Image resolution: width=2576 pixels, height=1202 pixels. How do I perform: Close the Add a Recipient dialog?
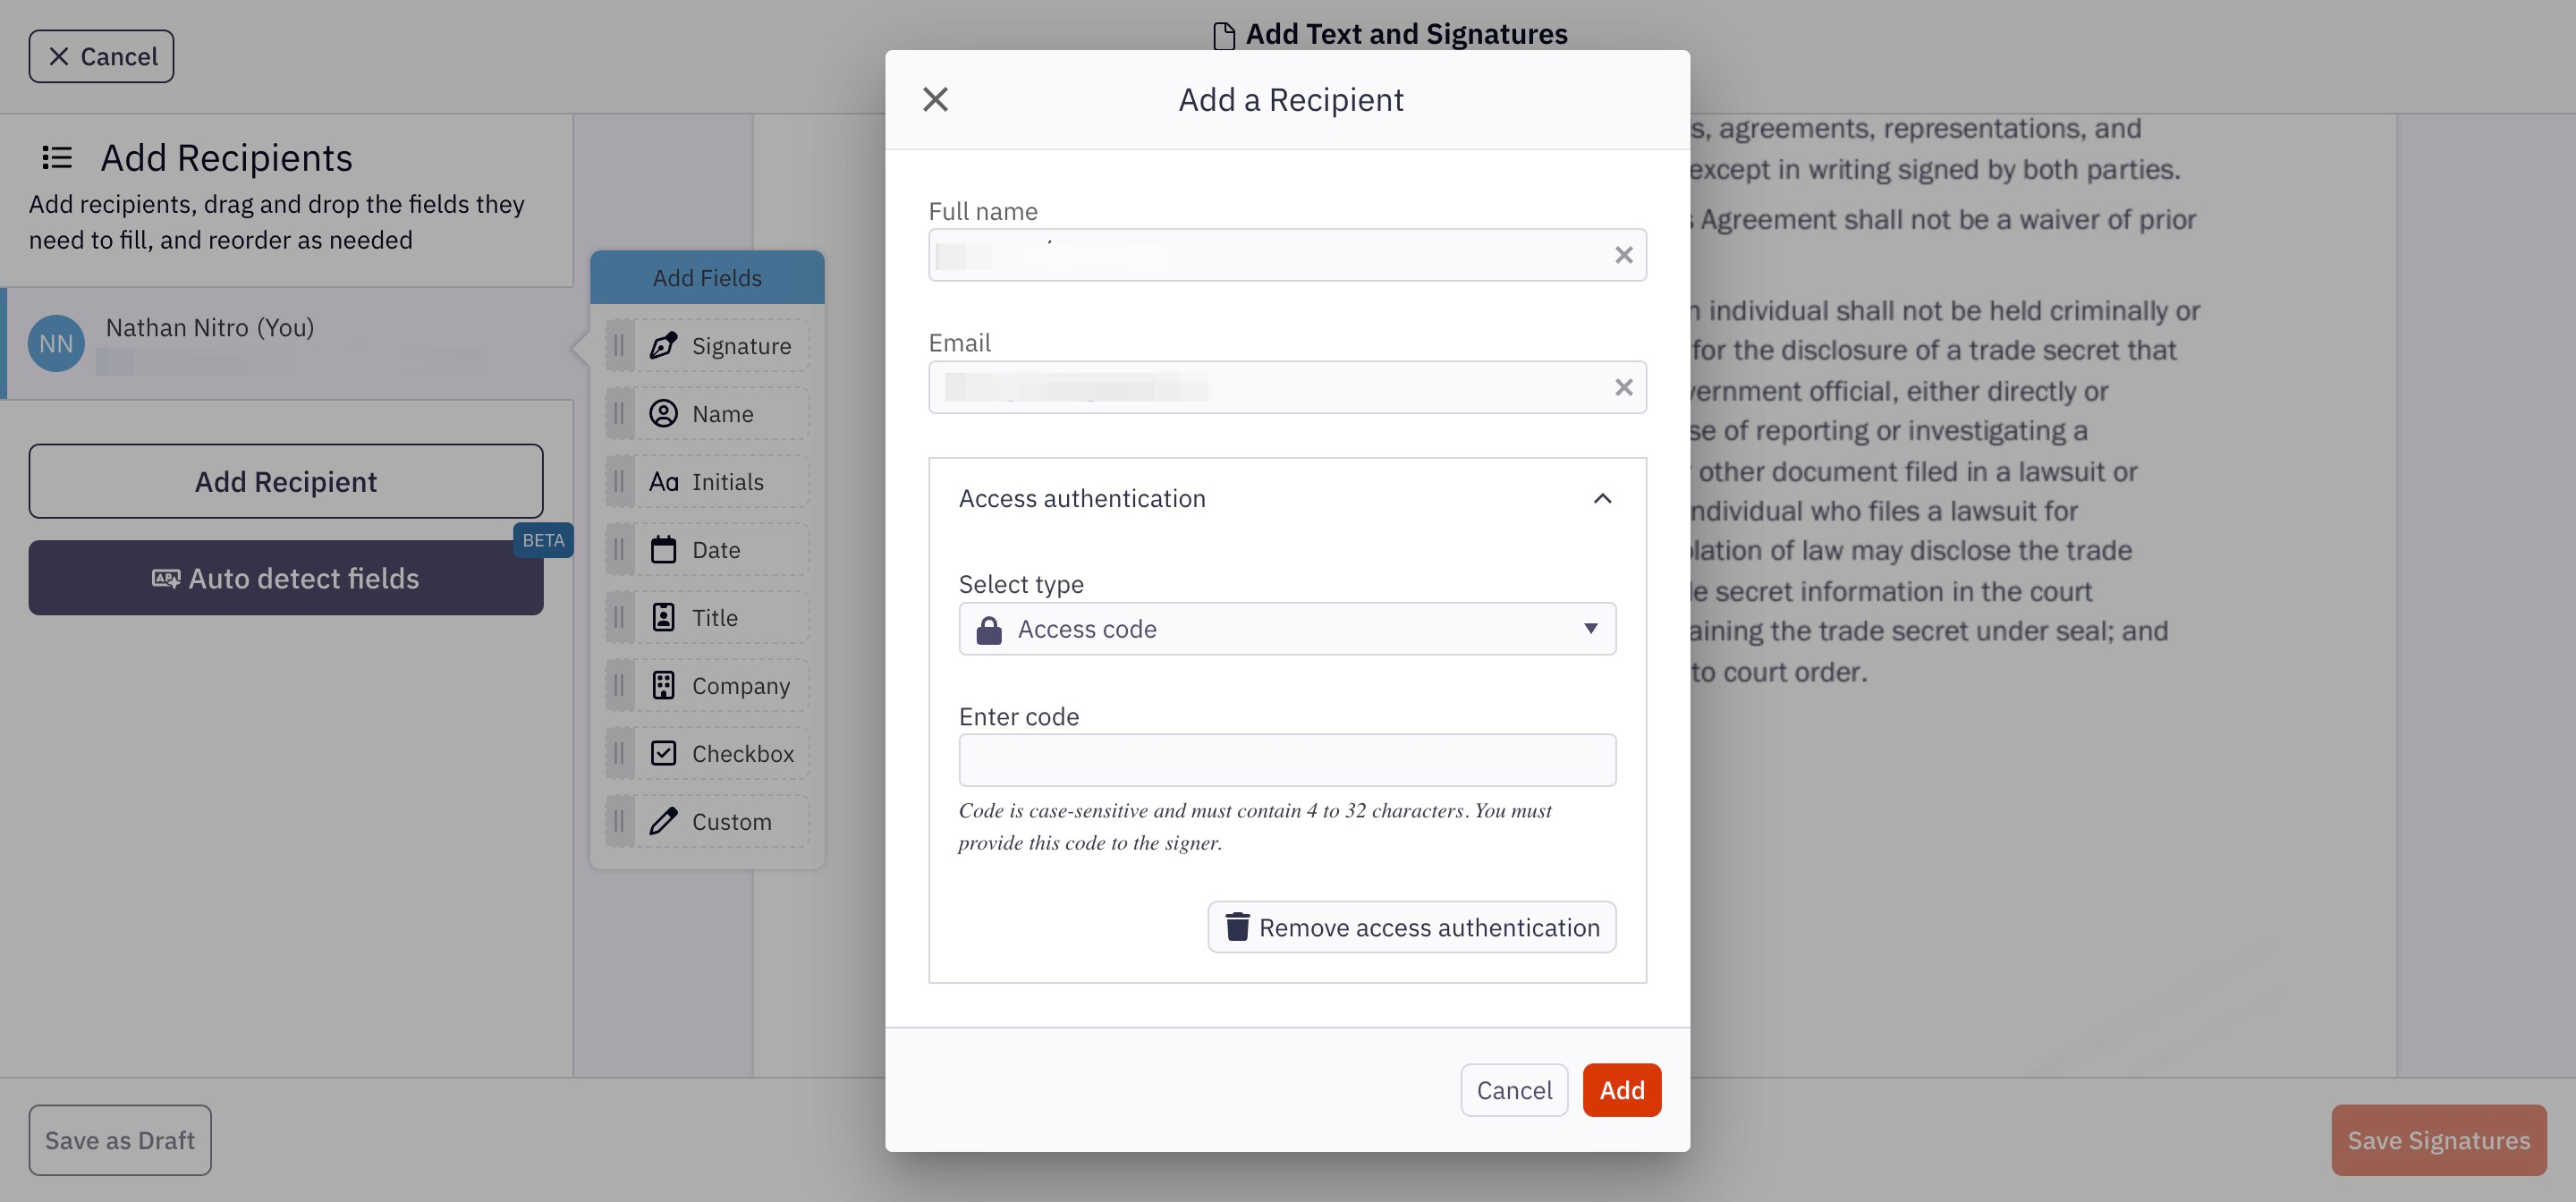(935, 99)
